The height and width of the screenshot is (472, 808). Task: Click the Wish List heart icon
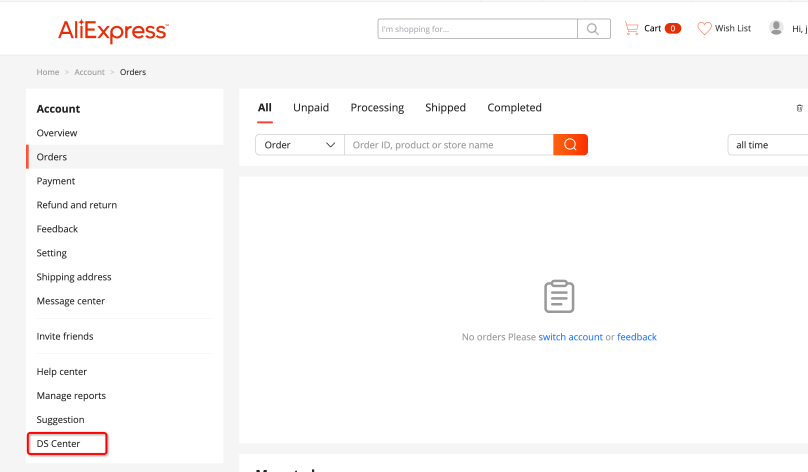(704, 28)
